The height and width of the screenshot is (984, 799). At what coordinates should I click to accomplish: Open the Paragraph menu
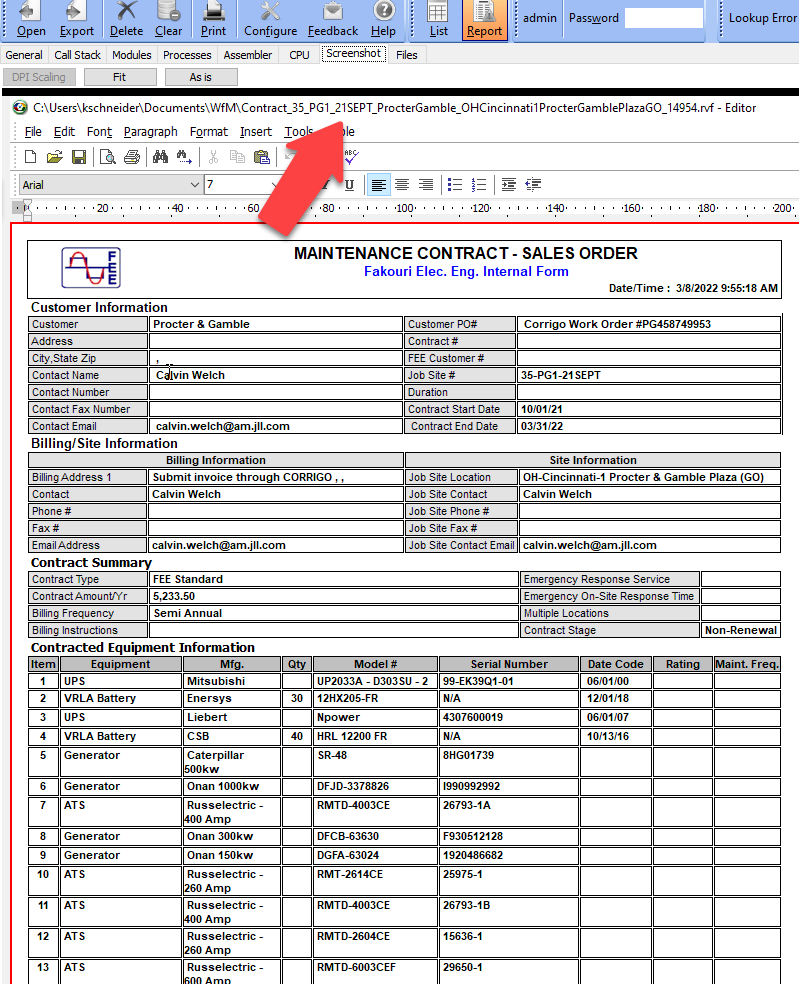pyautogui.click(x=151, y=132)
